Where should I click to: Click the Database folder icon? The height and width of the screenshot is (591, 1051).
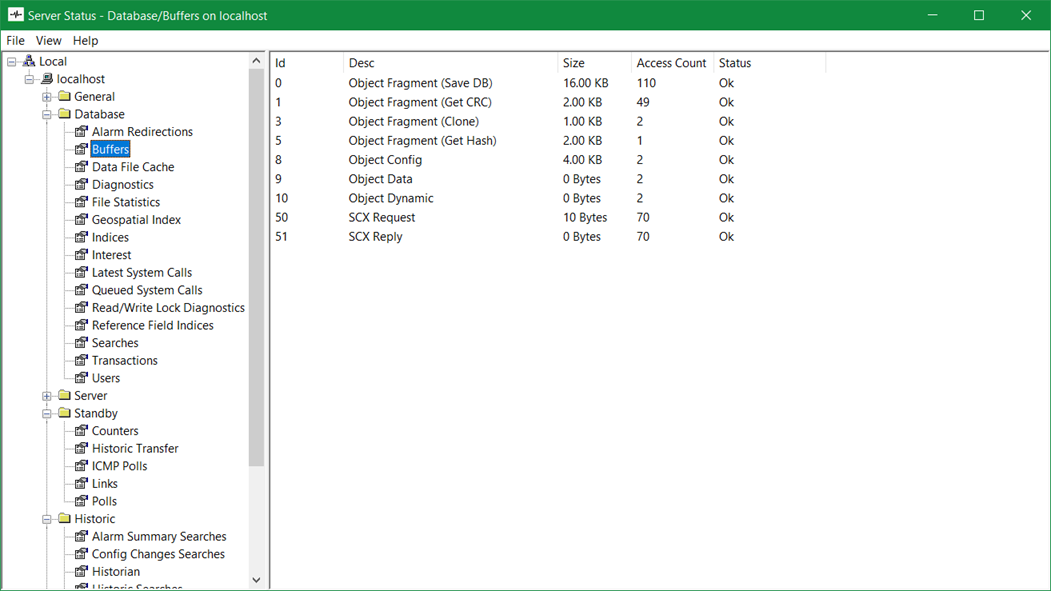[x=65, y=114]
